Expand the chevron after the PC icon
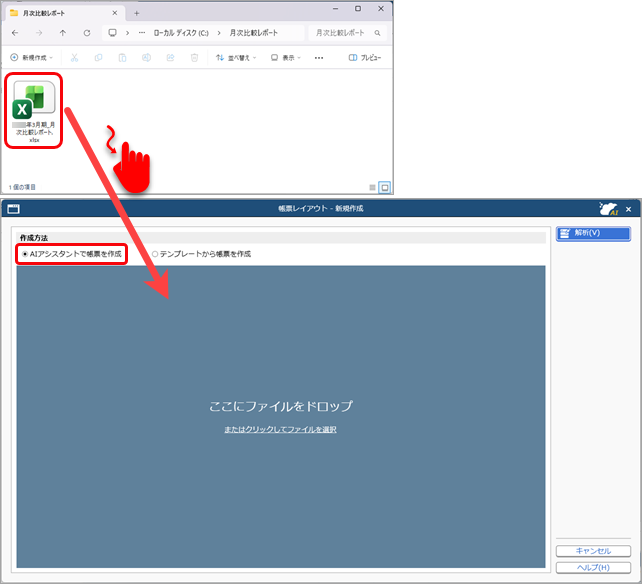642x584 pixels. click(127, 33)
